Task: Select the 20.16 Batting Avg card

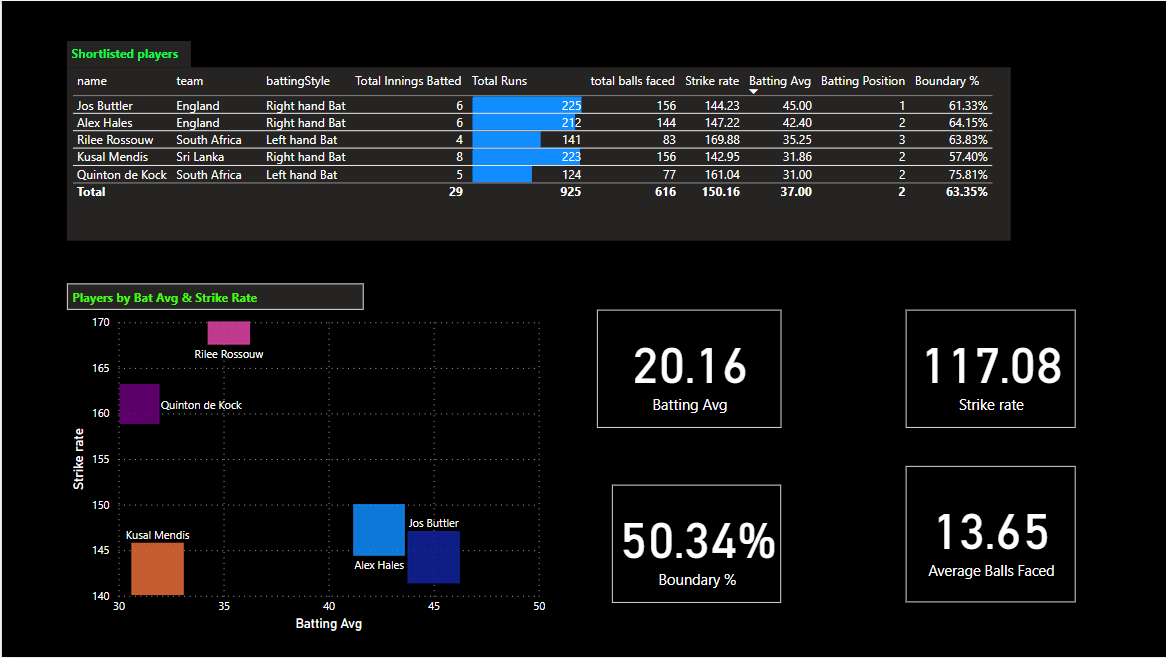Action: (x=688, y=368)
